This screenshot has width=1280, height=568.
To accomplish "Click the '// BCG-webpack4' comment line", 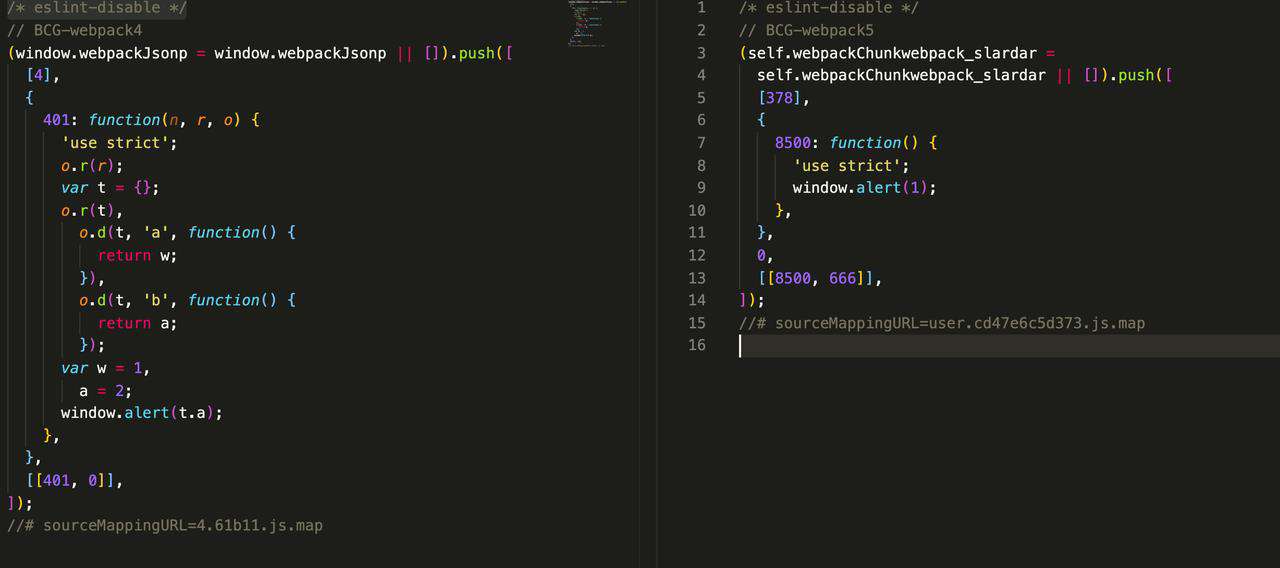I will pyautogui.click(x=74, y=30).
